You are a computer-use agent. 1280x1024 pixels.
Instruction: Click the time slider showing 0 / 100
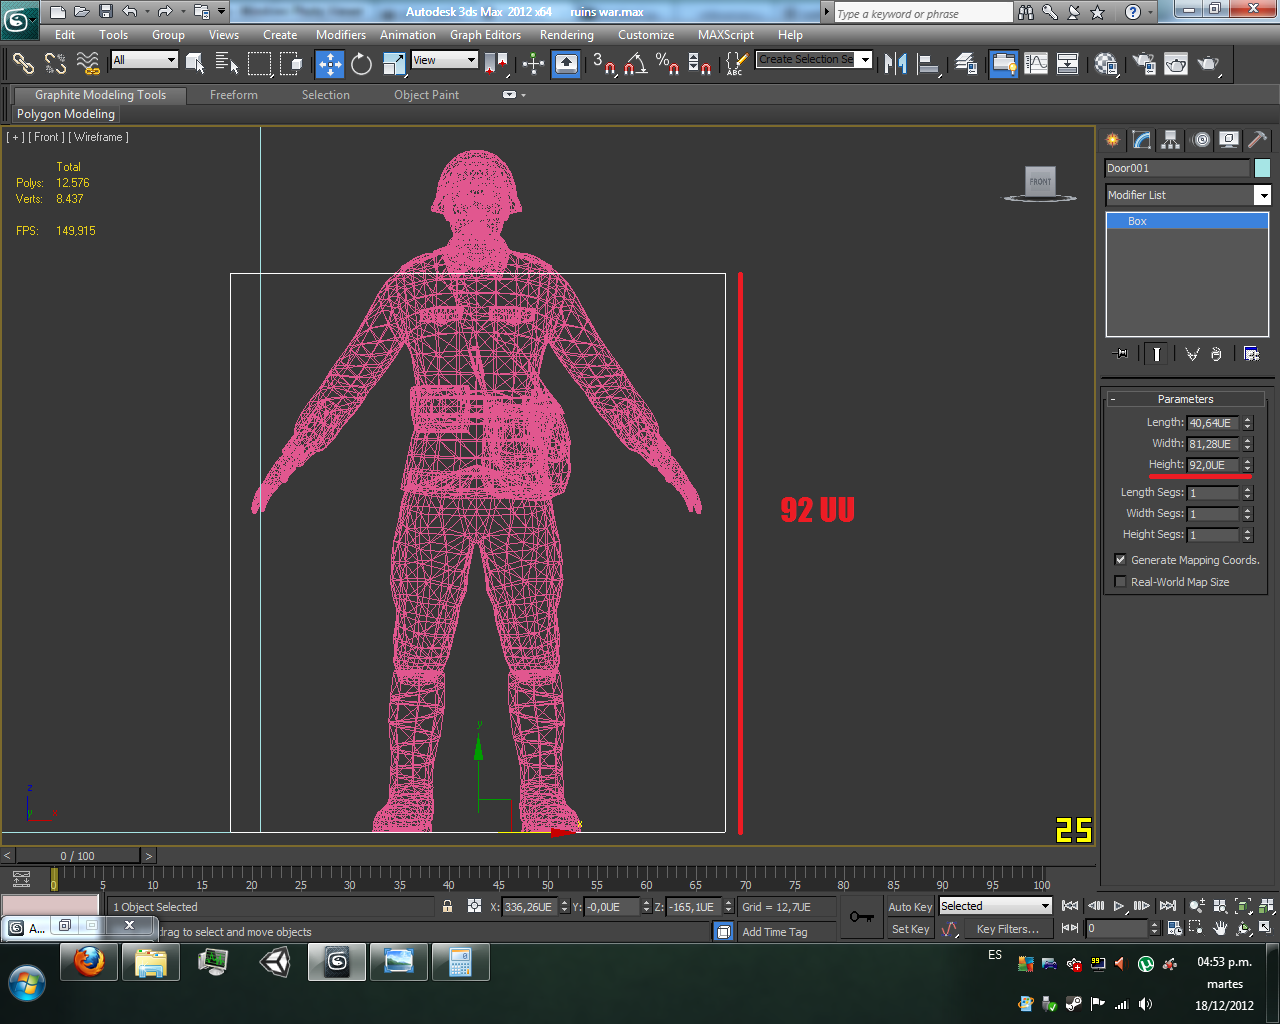pos(78,856)
